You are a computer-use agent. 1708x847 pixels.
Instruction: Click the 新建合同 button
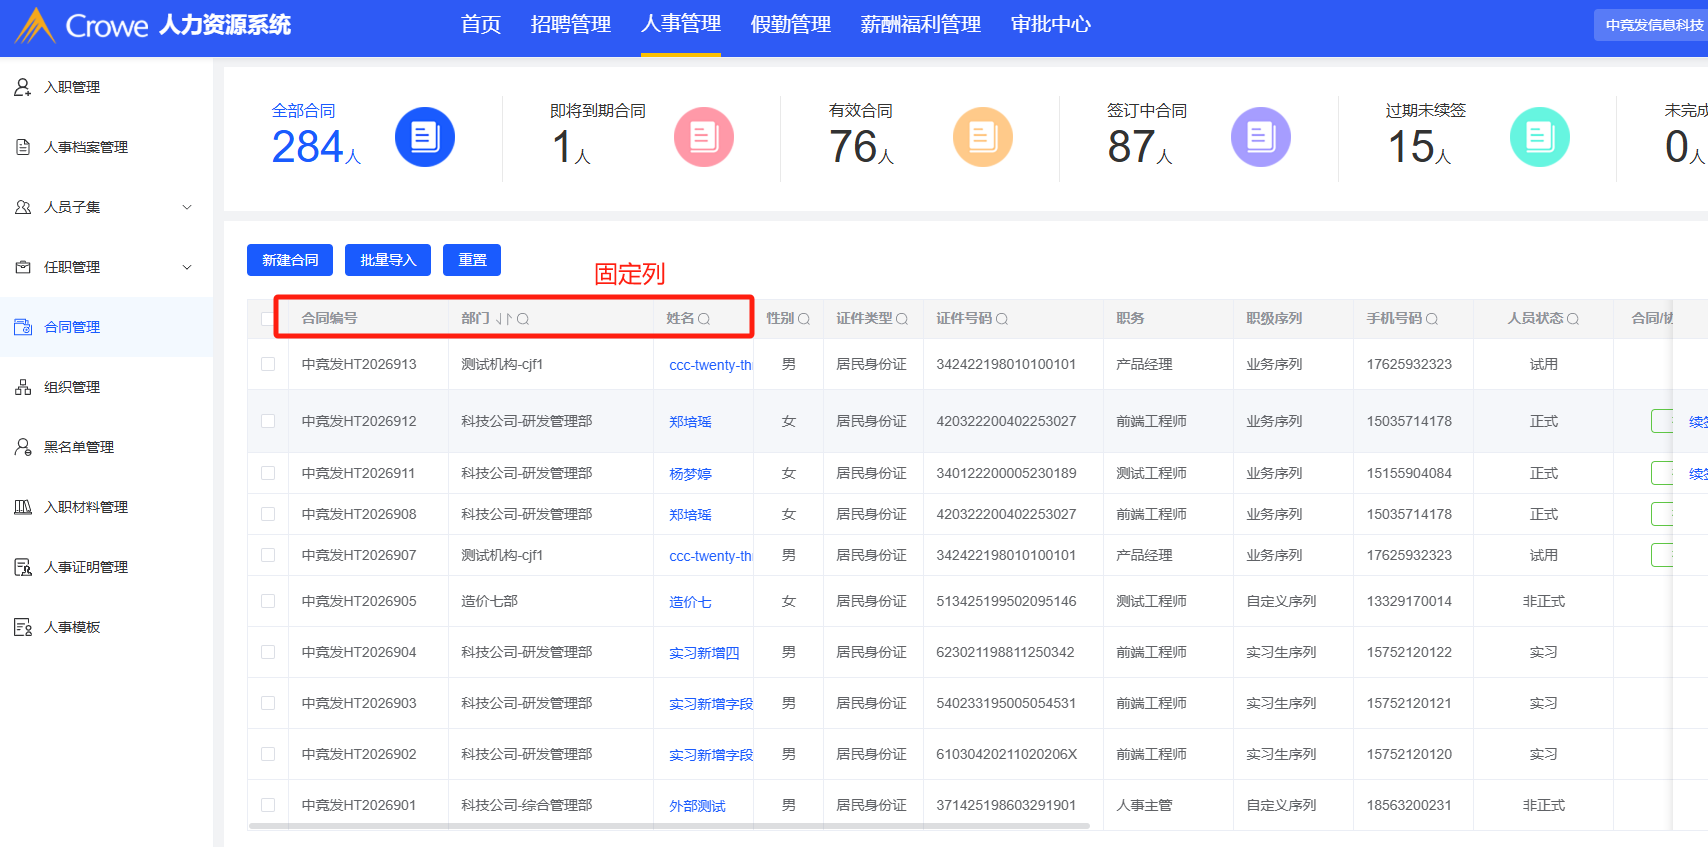tap(290, 260)
